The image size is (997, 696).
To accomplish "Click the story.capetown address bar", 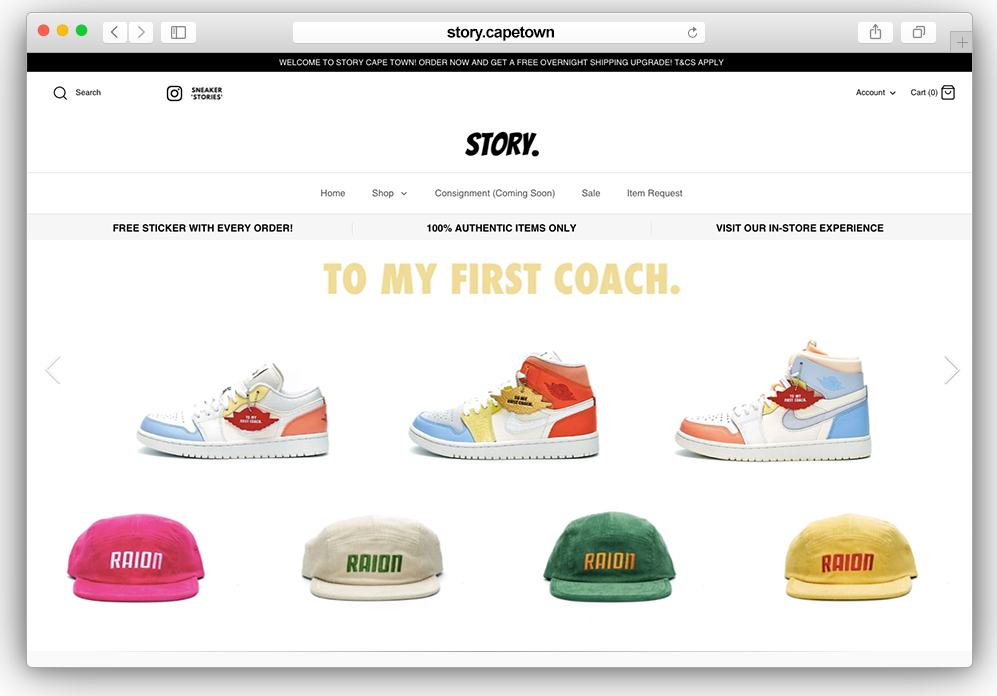I will [498, 32].
